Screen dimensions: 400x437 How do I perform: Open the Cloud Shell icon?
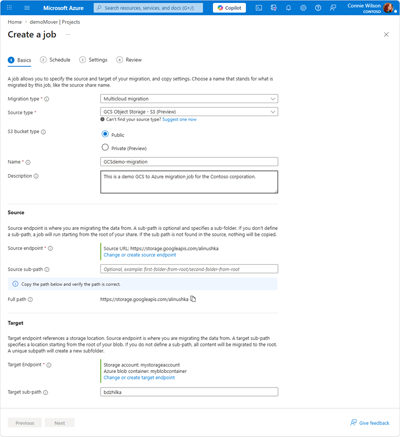(259, 8)
